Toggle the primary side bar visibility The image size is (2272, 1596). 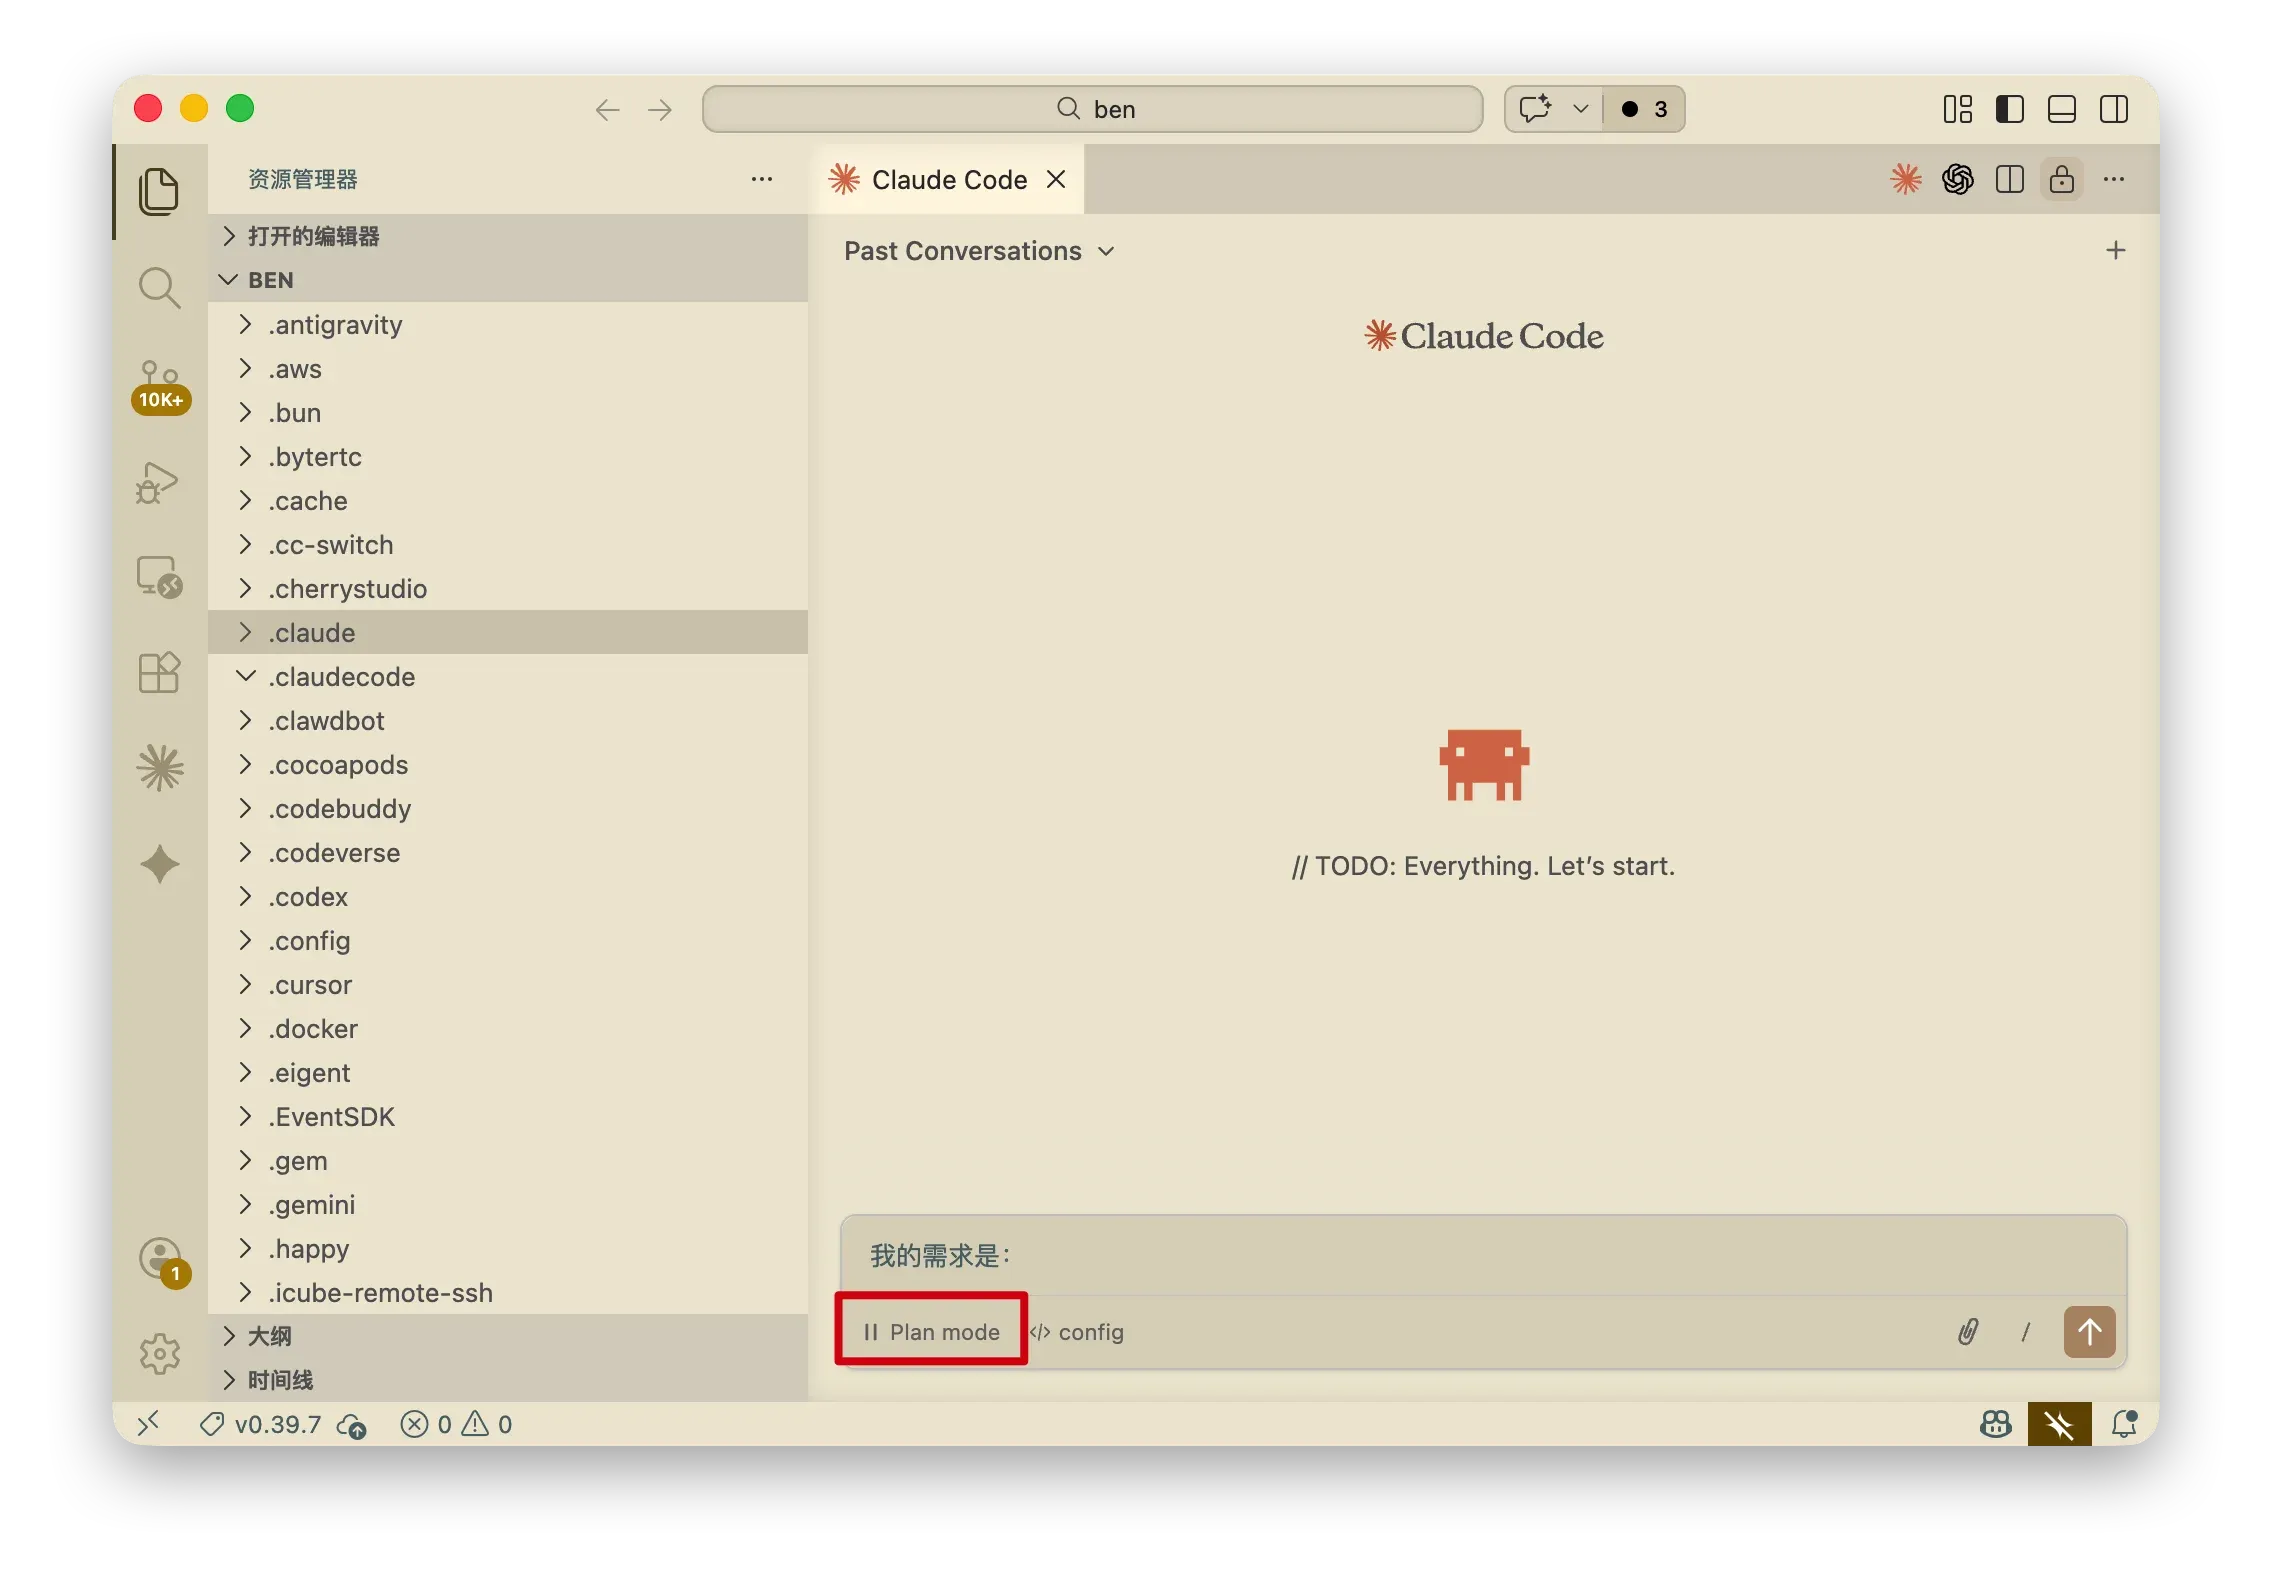click(2010, 109)
